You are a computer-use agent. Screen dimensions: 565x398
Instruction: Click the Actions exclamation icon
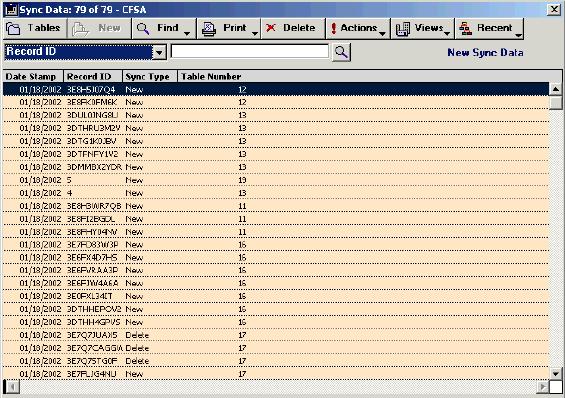(x=334, y=29)
